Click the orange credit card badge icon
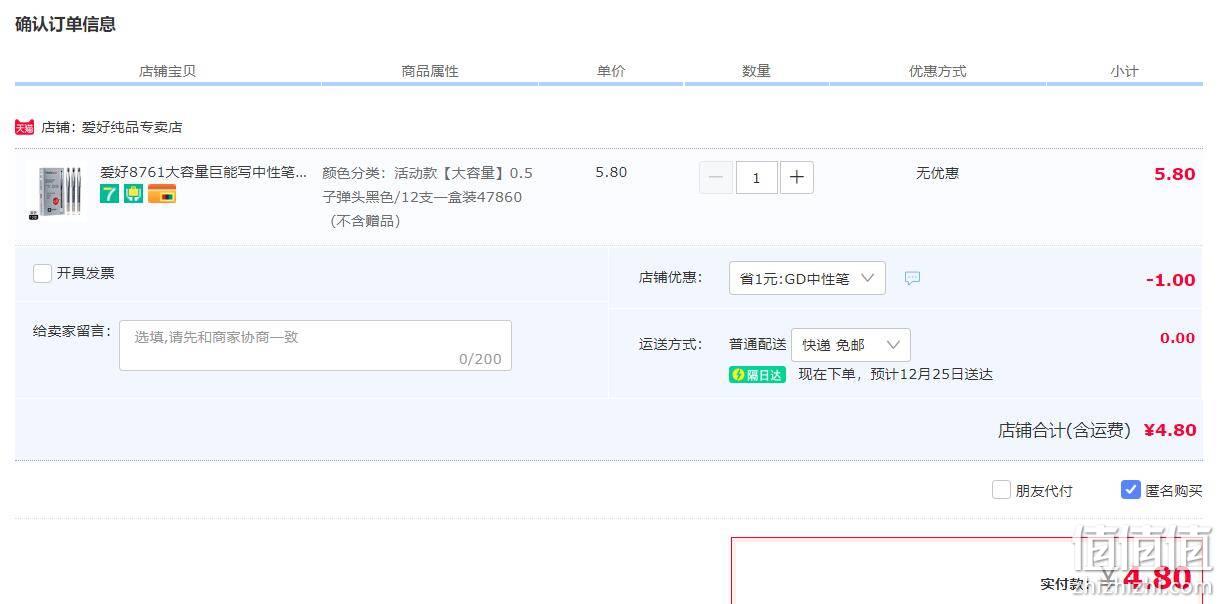1222x604 pixels. point(162,194)
